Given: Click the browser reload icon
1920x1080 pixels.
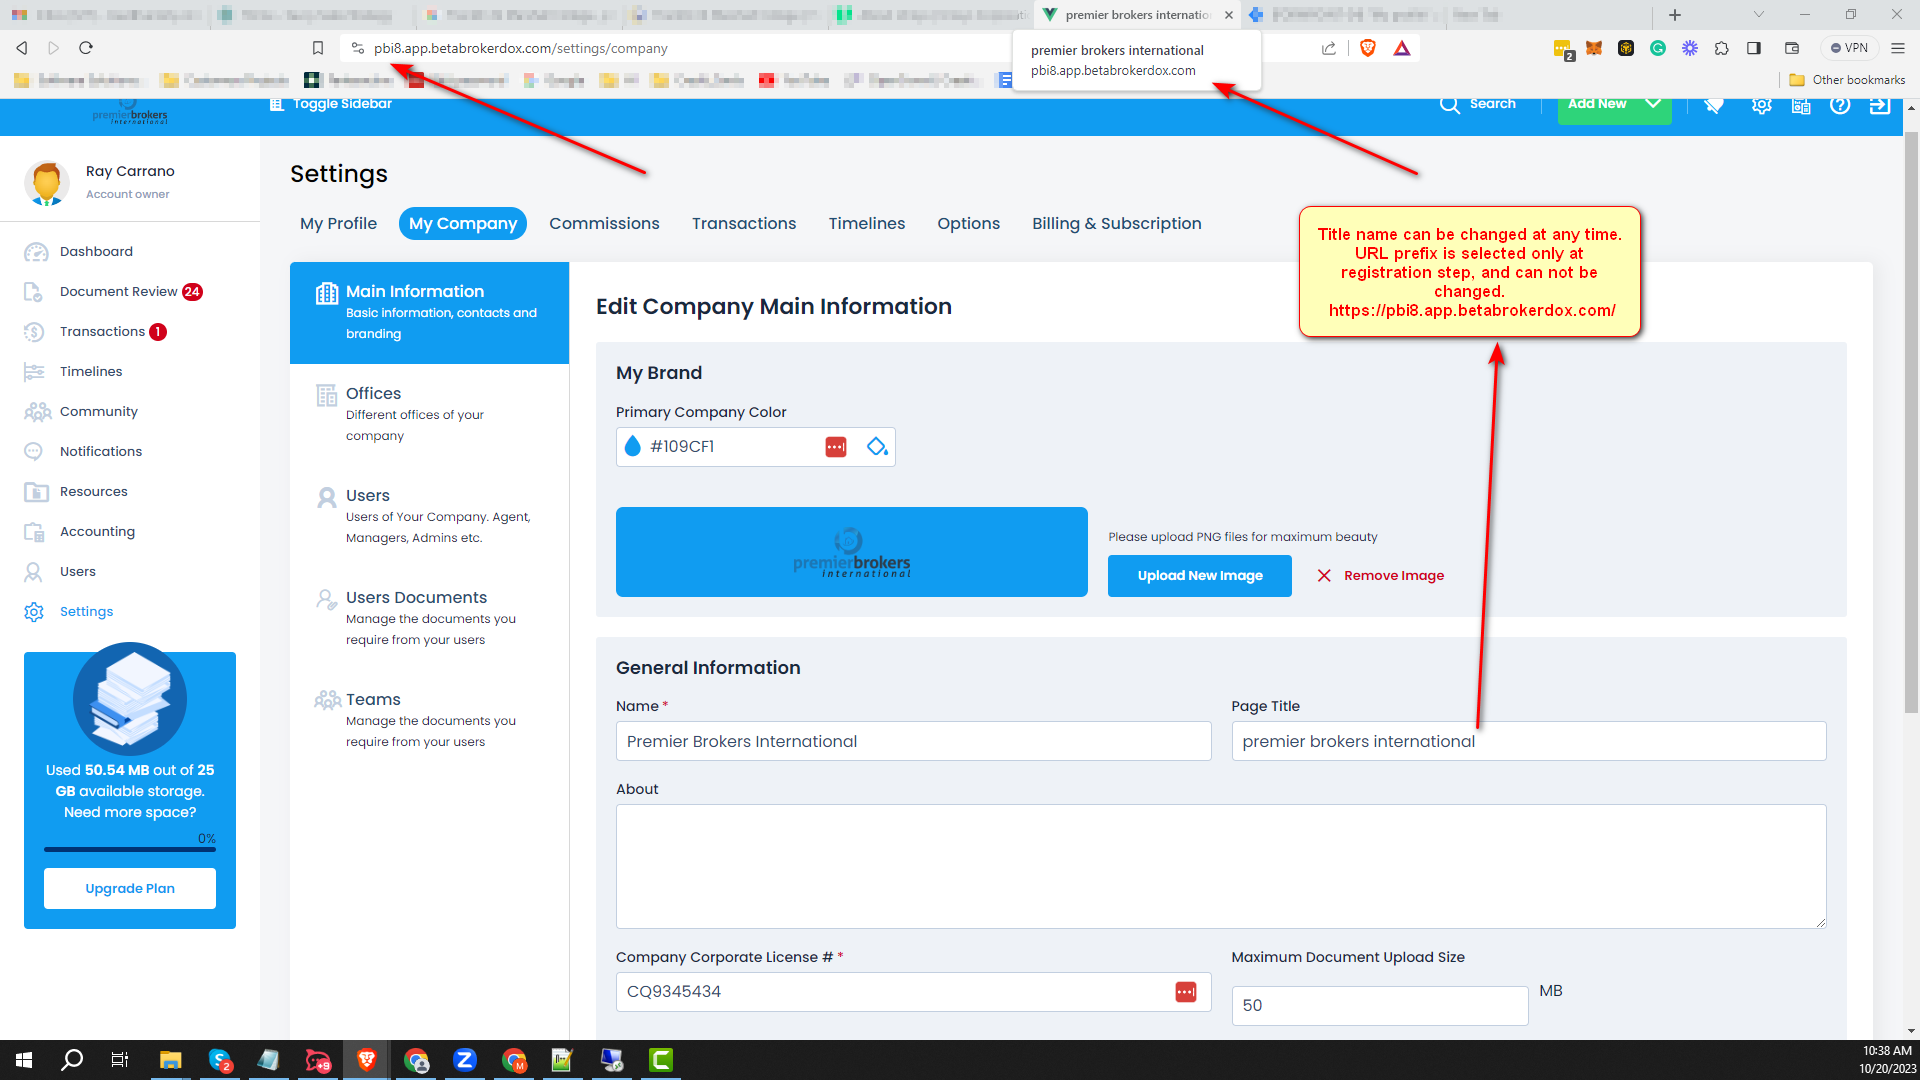Looking at the screenshot, I should [x=86, y=48].
